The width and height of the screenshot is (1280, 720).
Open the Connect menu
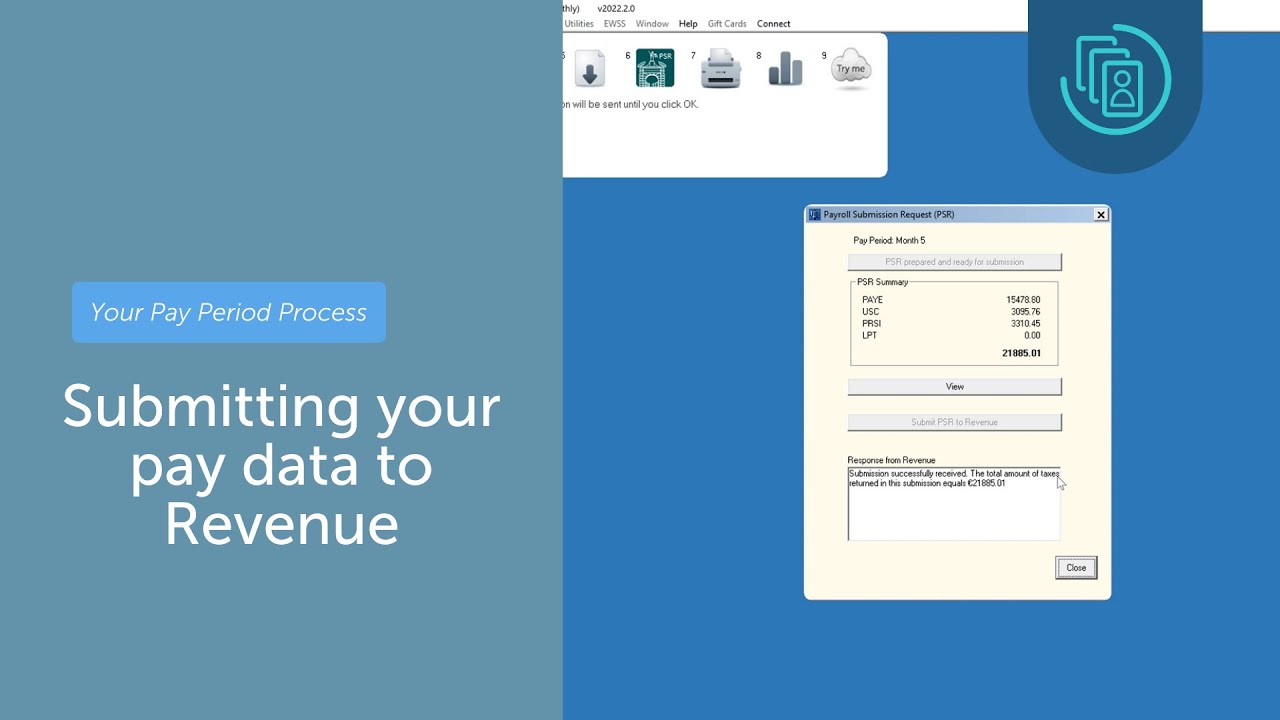click(773, 24)
